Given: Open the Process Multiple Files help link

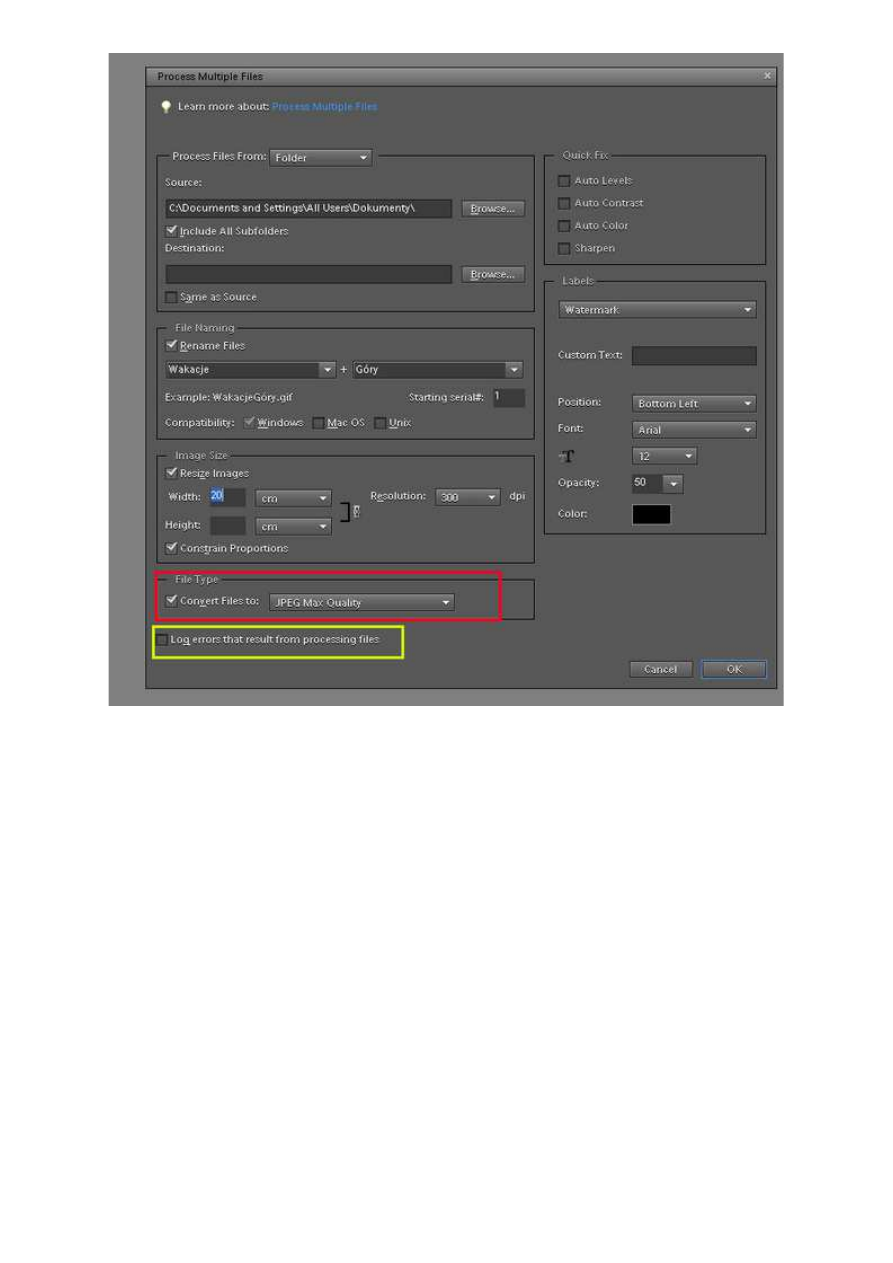Looking at the screenshot, I should tap(324, 107).
